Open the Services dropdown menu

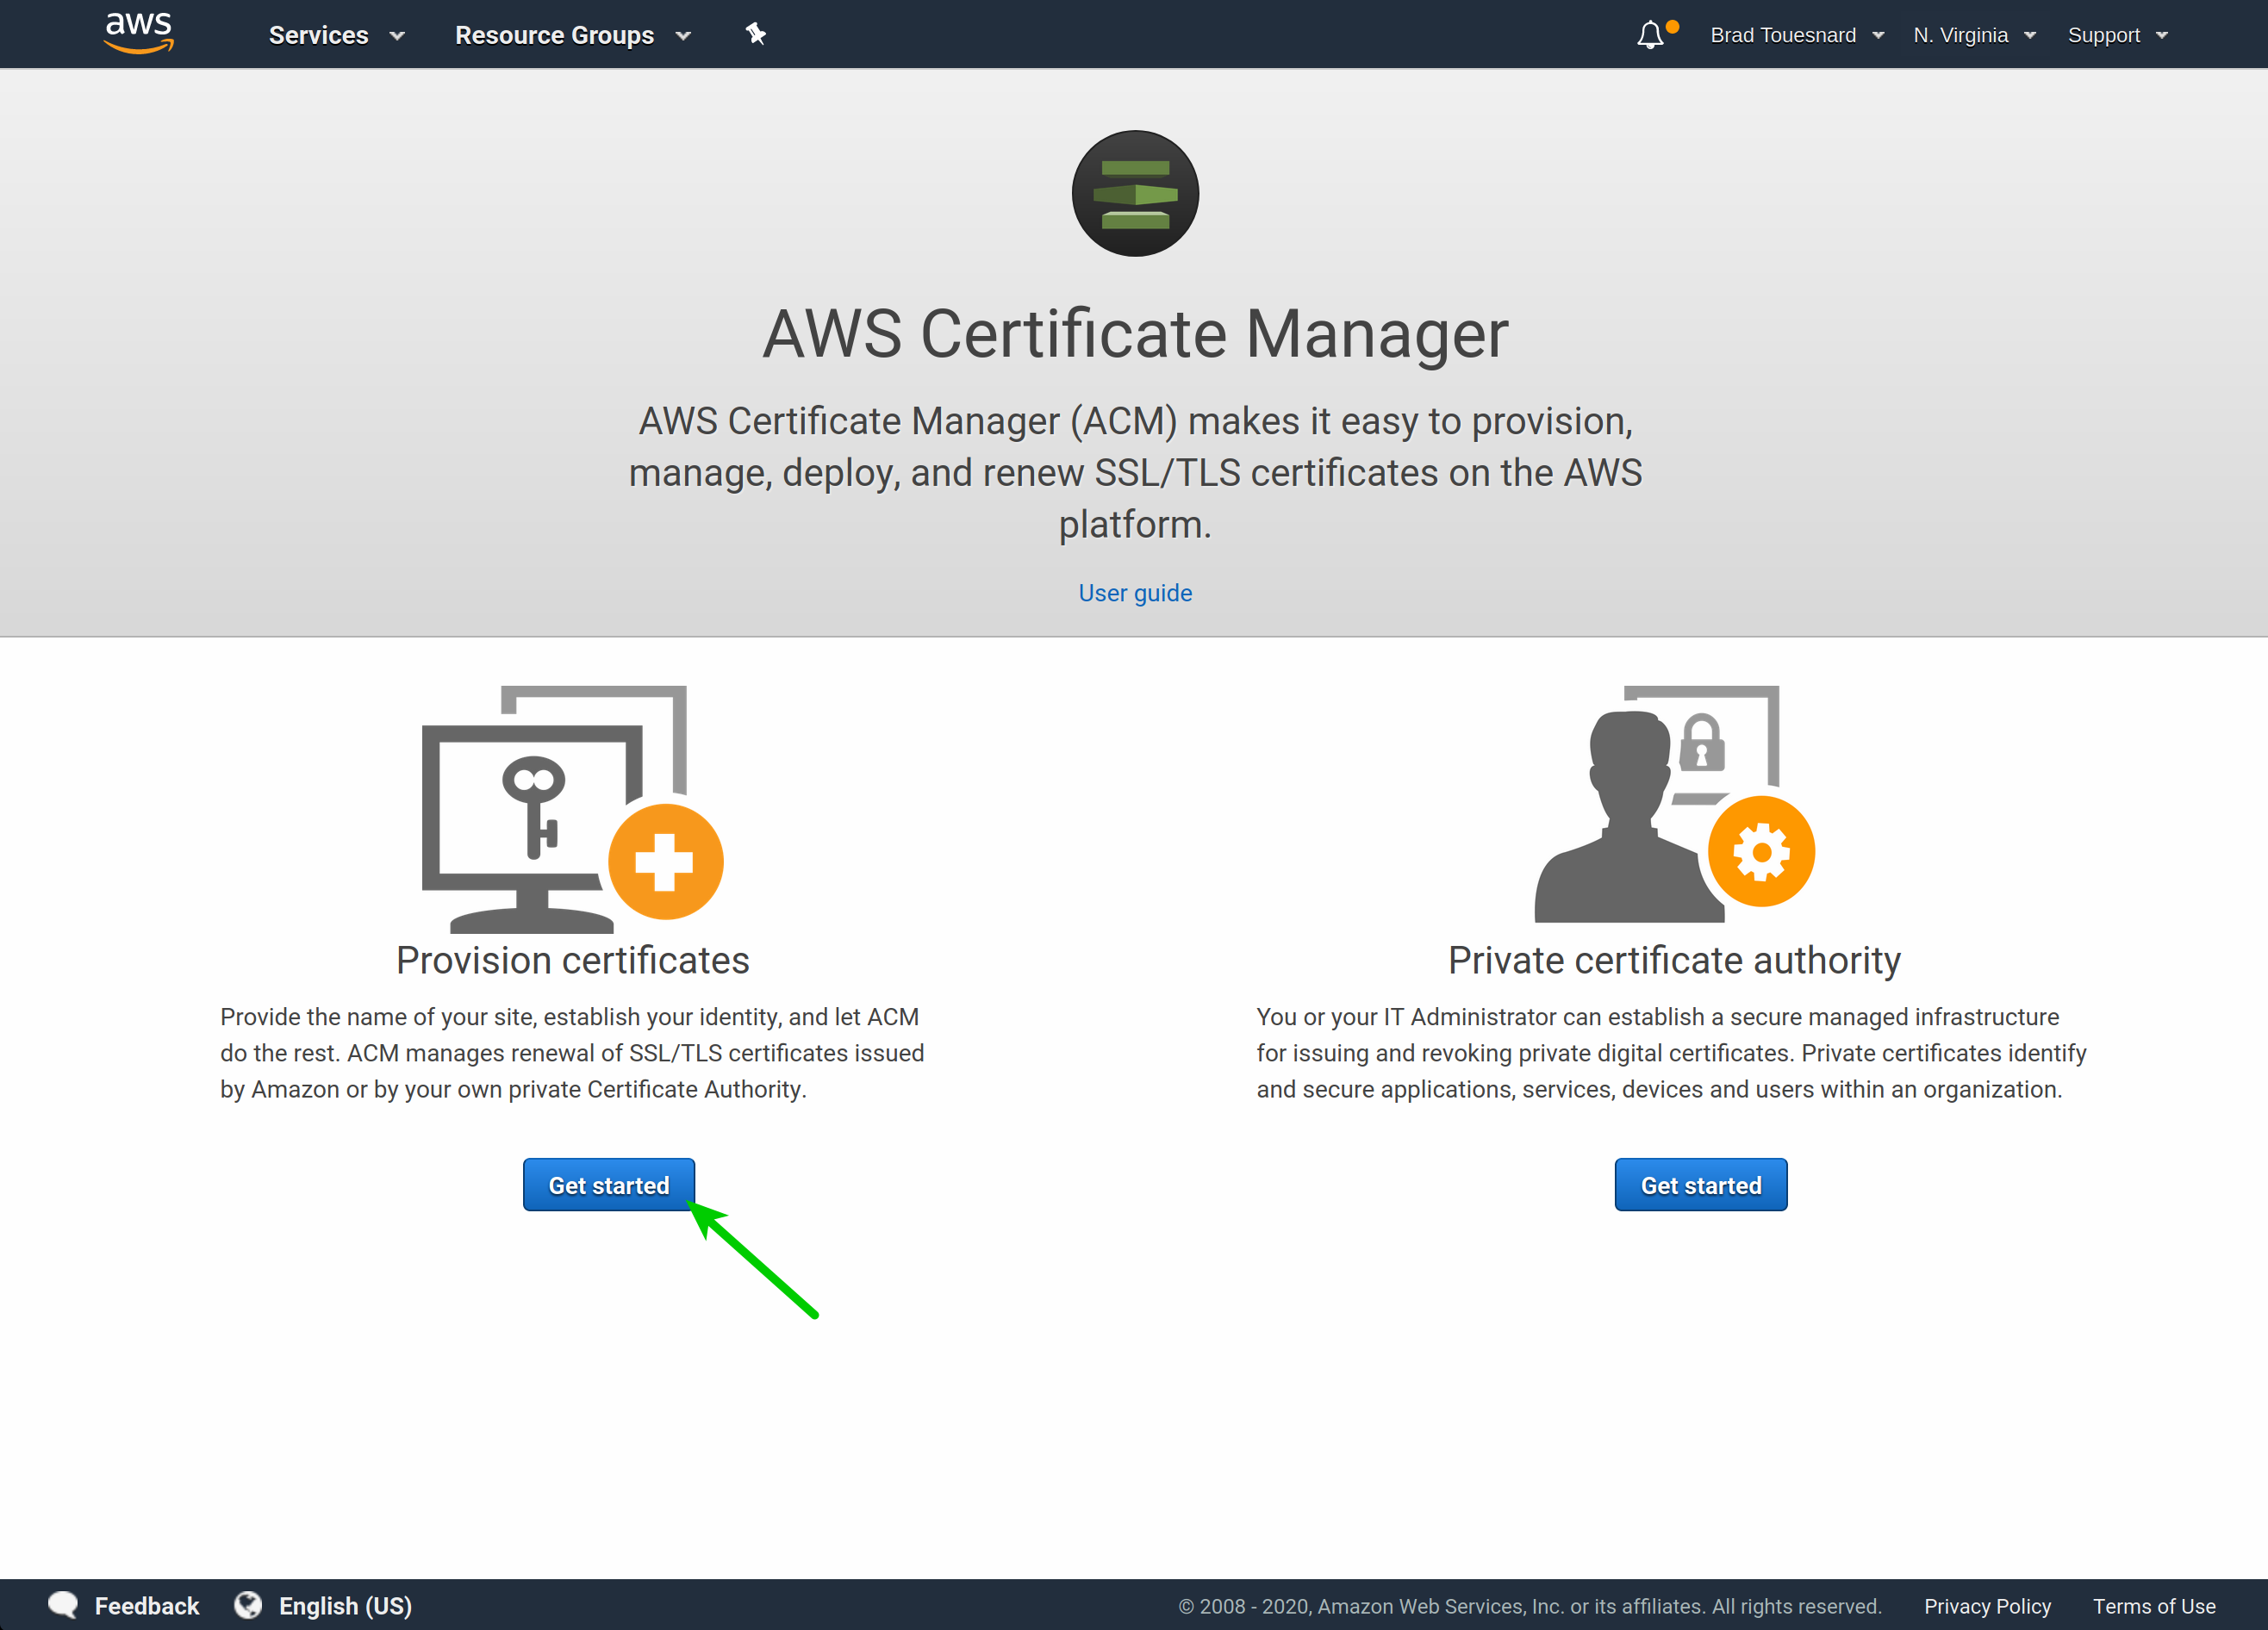pyautogui.click(x=336, y=35)
